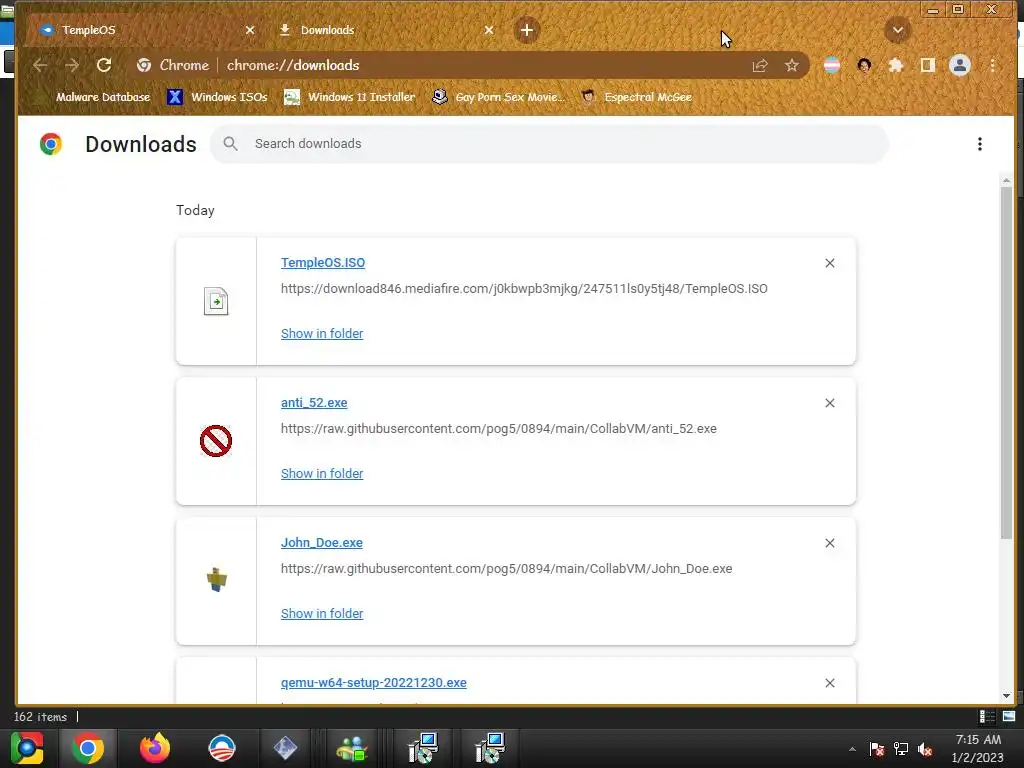This screenshot has width=1024, height=768.
Task: Remove TempleOS.ISO from the list
Action: (829, 263)
